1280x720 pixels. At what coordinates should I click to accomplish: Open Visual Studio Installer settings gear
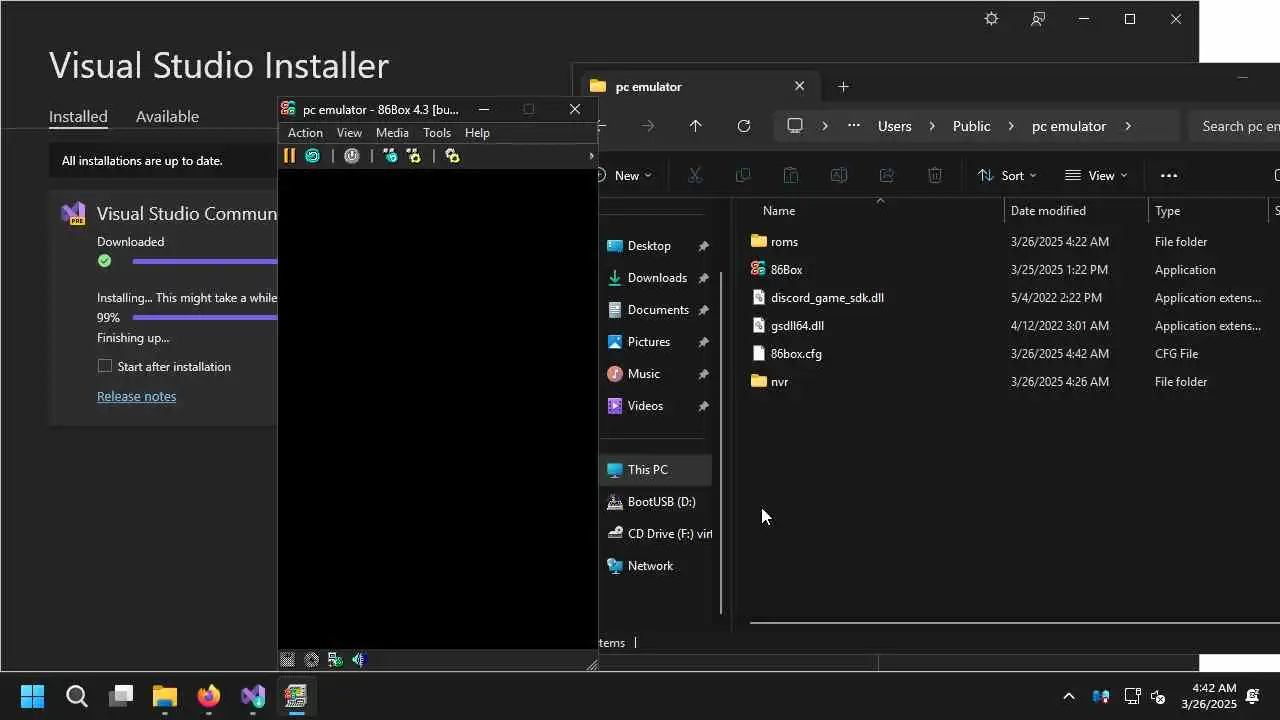coord(991,19)
